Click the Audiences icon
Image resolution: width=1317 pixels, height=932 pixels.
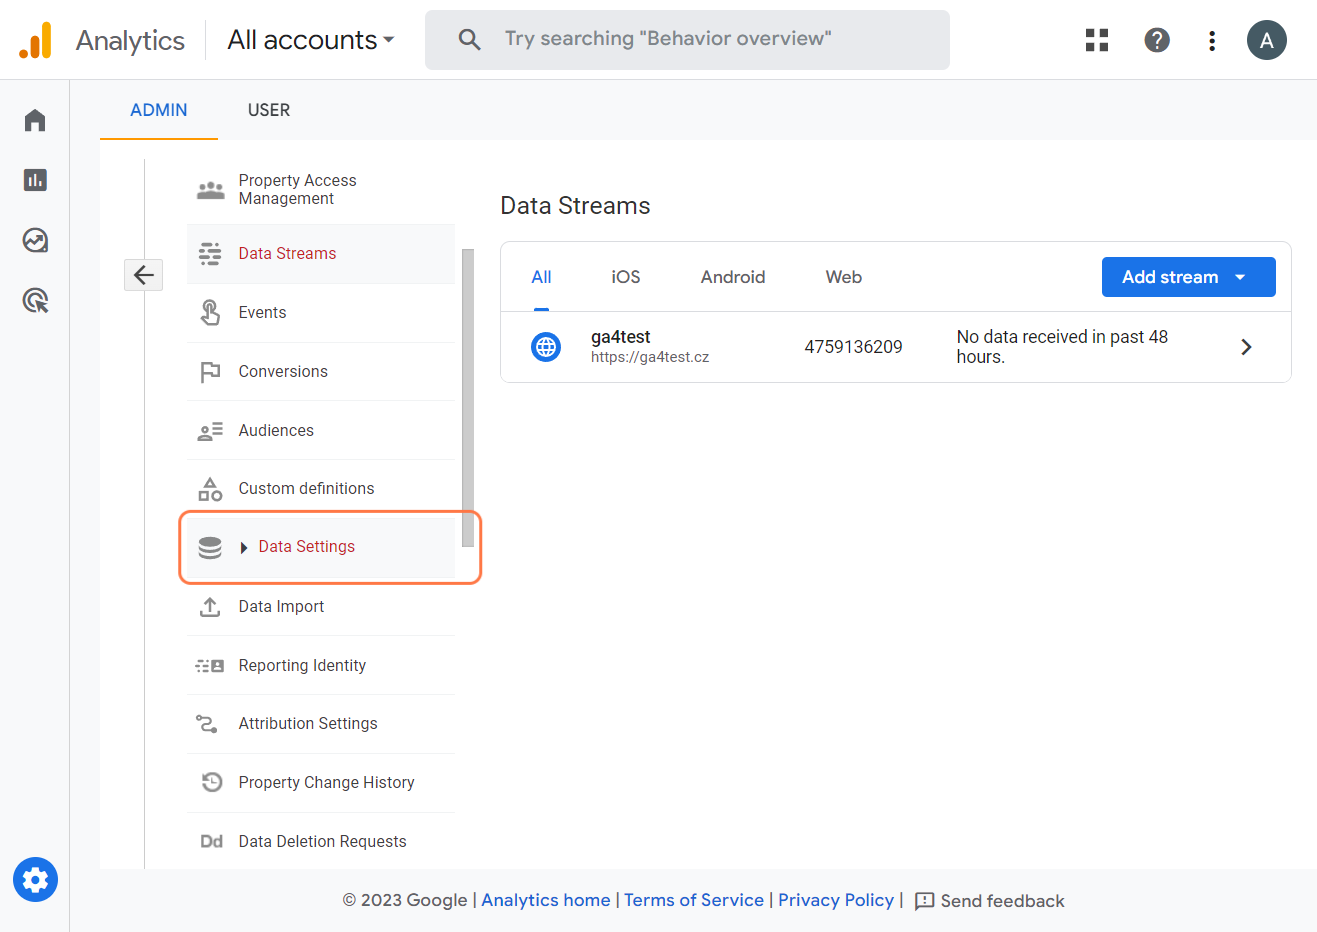210,431
